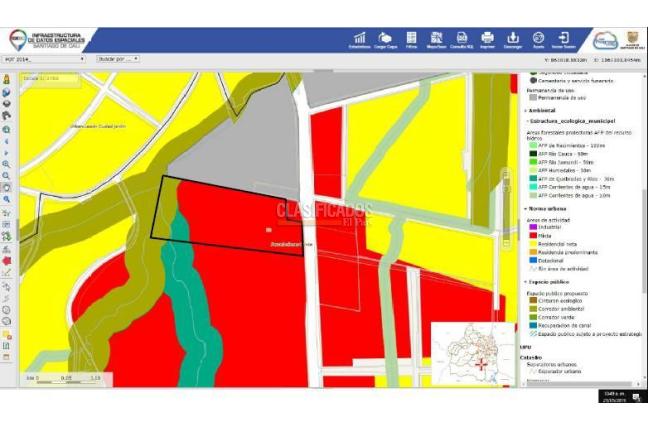Click the UPU legend heading

(x=525, y=347)
